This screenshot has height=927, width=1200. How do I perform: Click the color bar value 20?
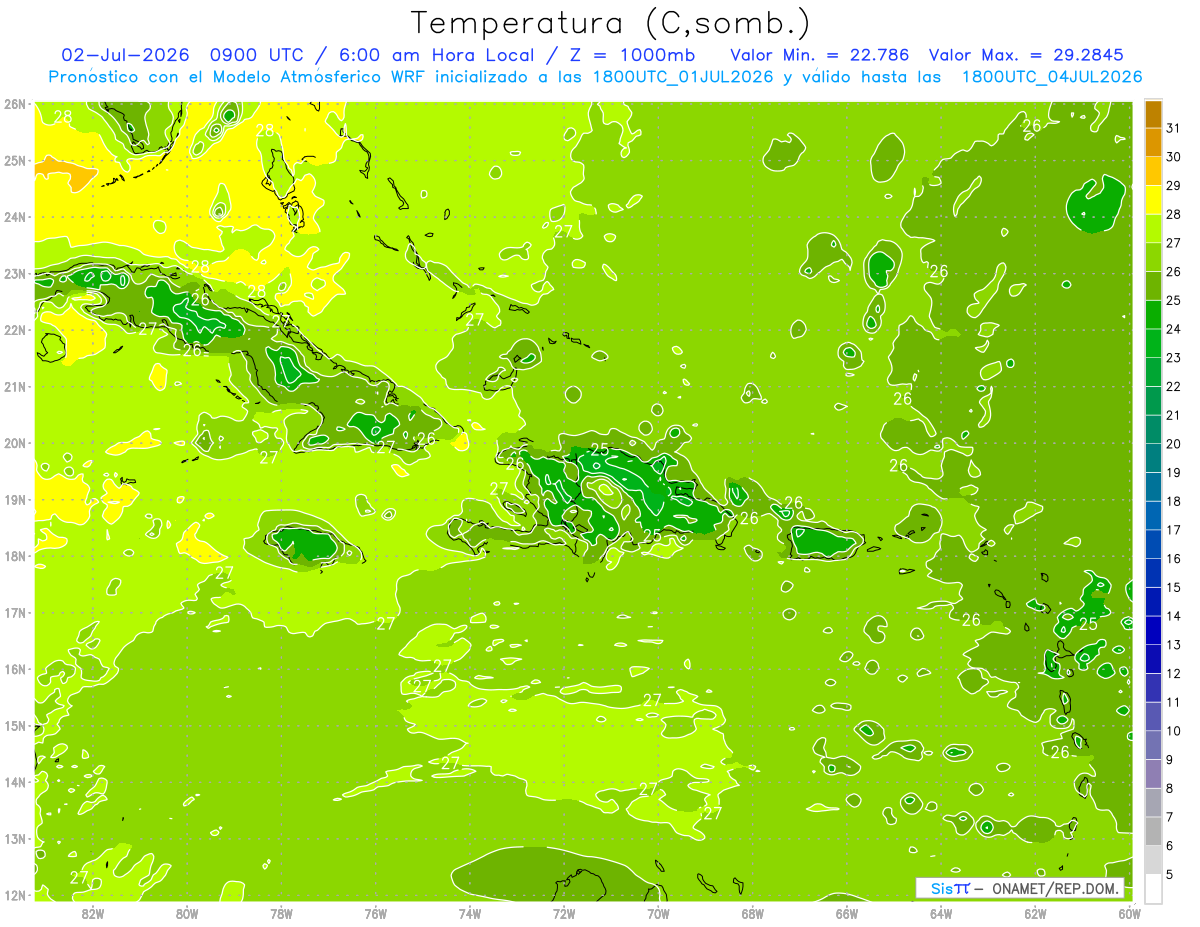coord(1174,444)
